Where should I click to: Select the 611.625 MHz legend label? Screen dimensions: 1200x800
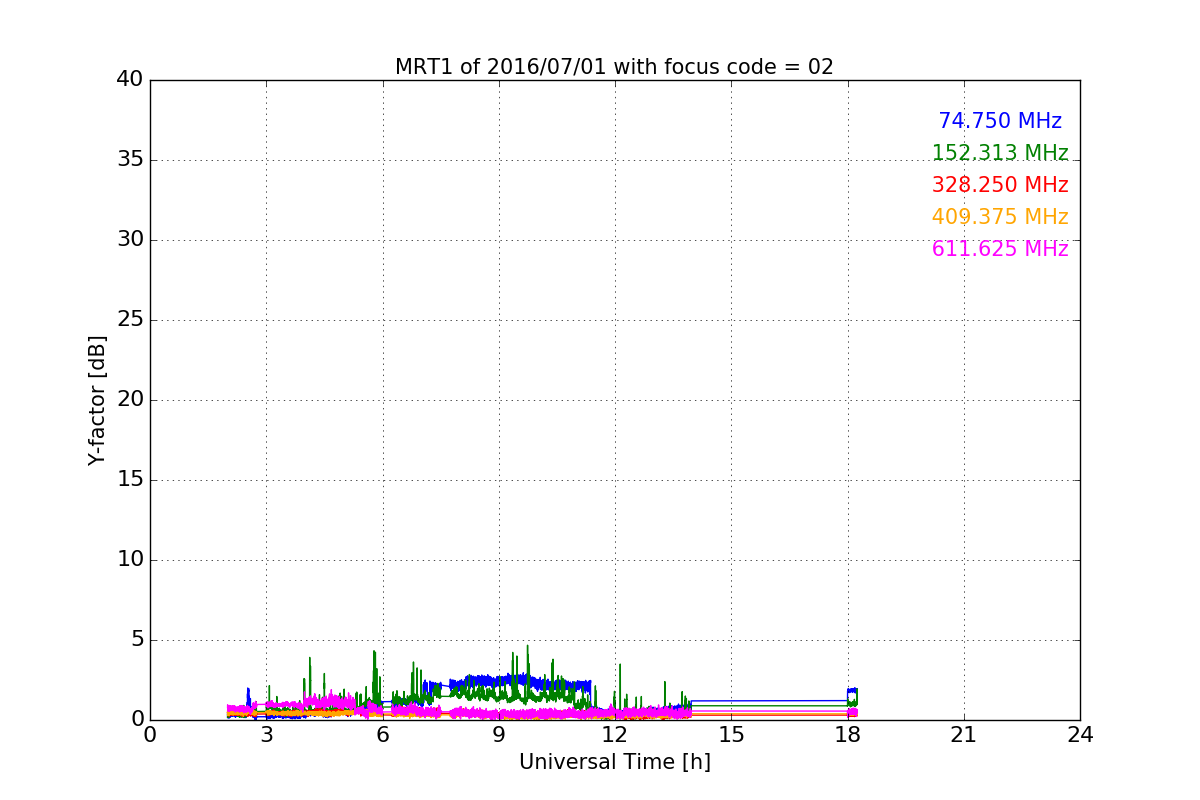pyautogui.click(x=1000, y=249)
